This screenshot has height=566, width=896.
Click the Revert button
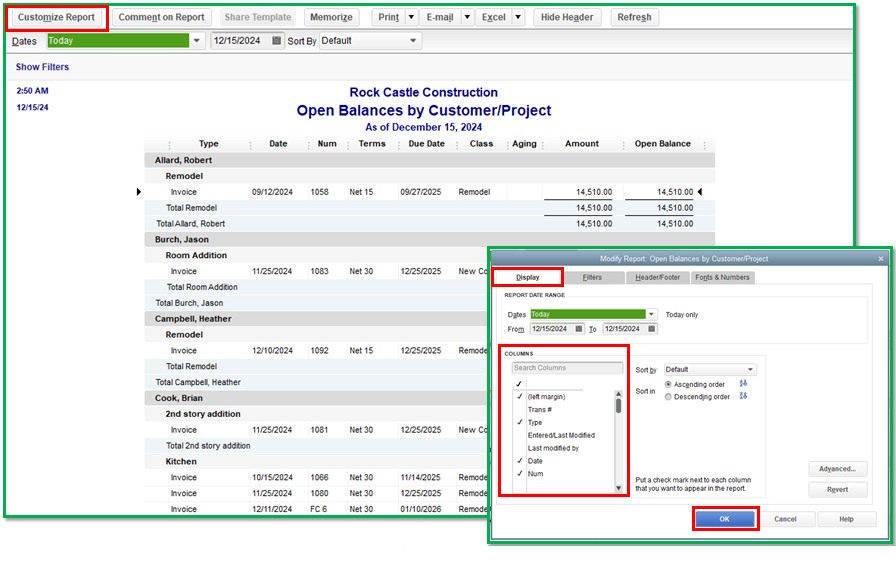pyautogui.click(x=837, y=489)
